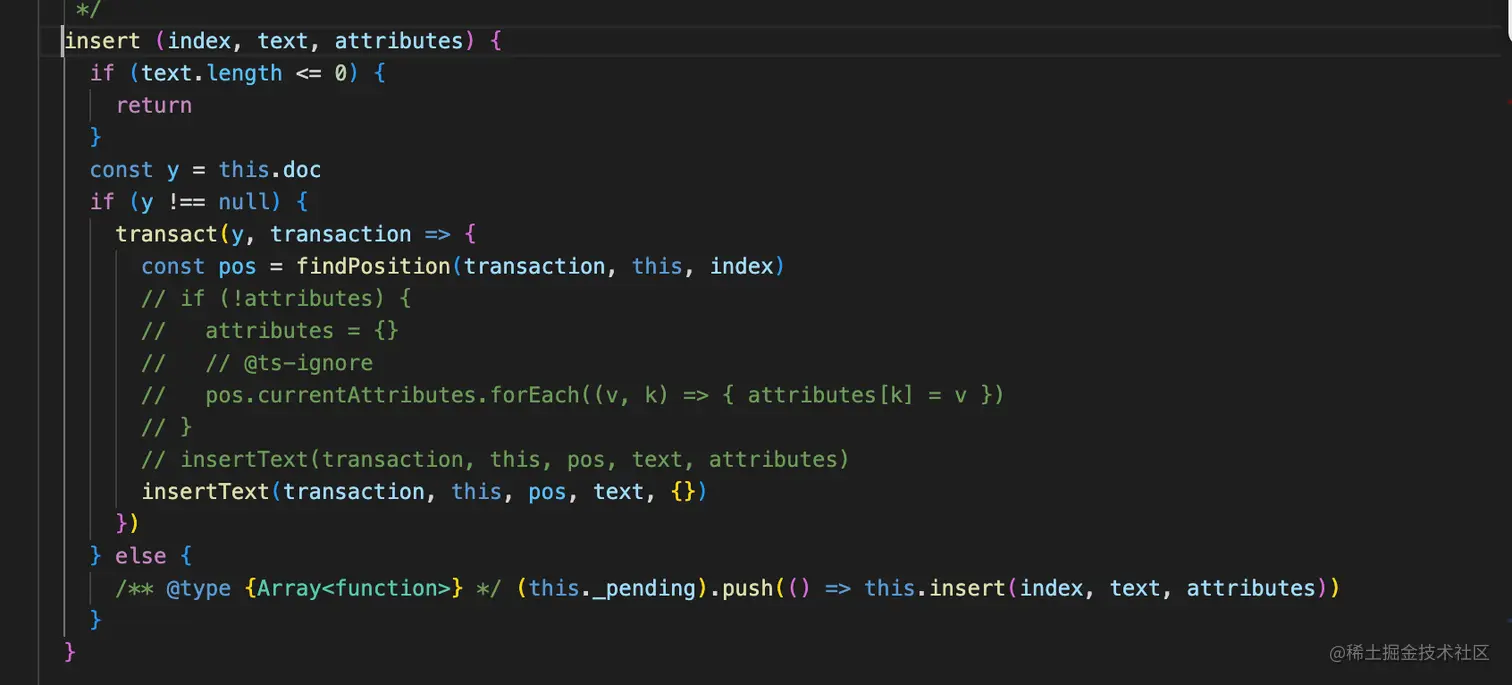Click the else keyword
Viewport: 1512px width, 685px height.
tap(141, 555)
